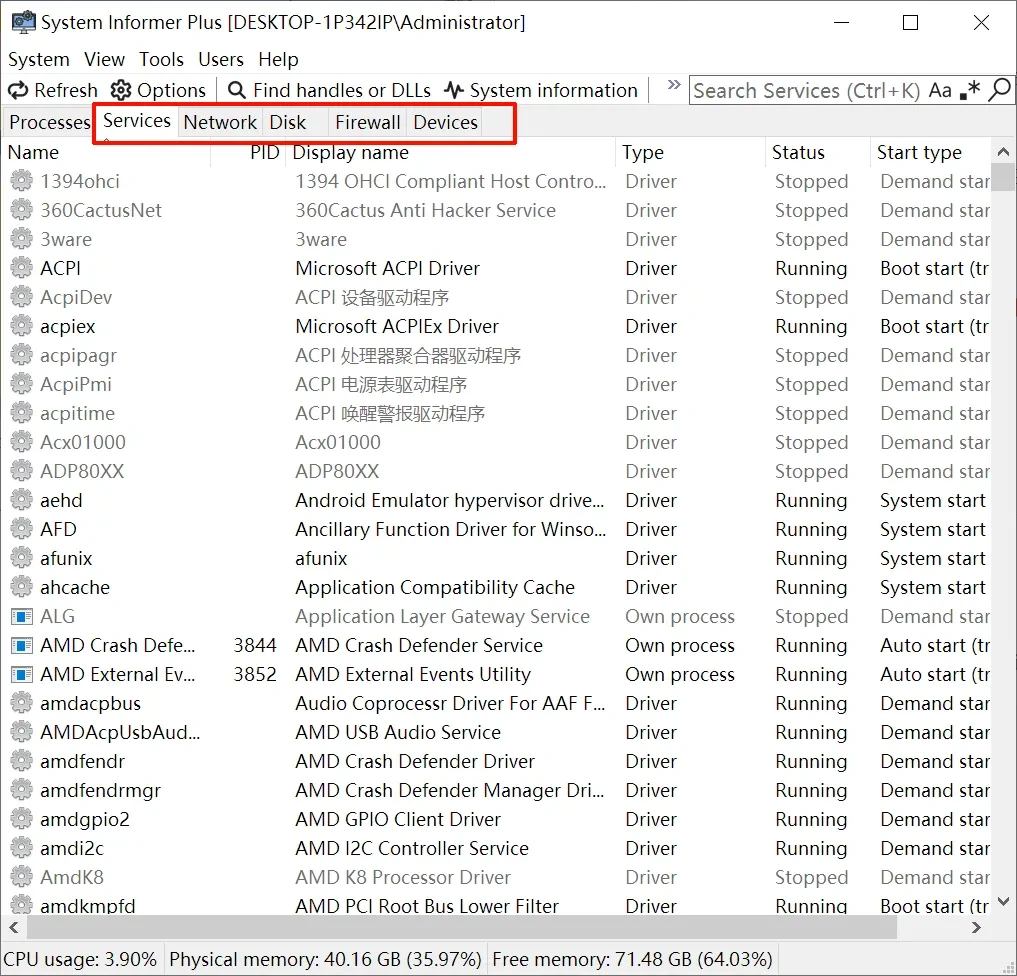1017x976 pixels.
Task: Switch to the Network tab
Action: [x=220, y=122]
